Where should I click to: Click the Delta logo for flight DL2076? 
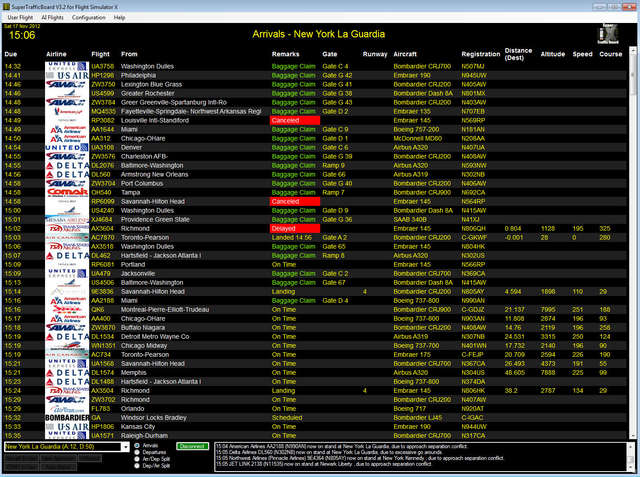click(67, 165)
